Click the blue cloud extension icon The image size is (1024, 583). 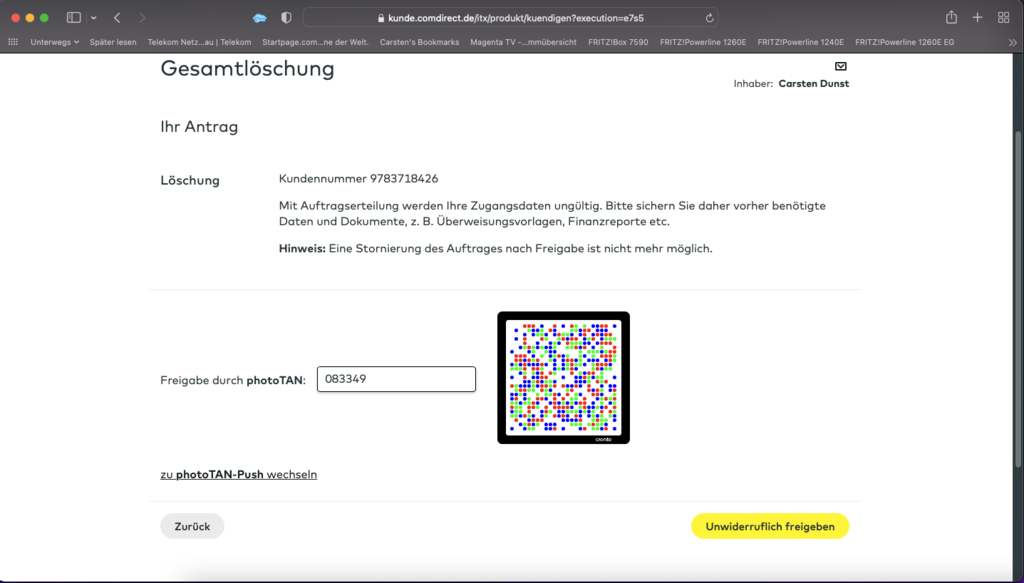coord(260,18)
